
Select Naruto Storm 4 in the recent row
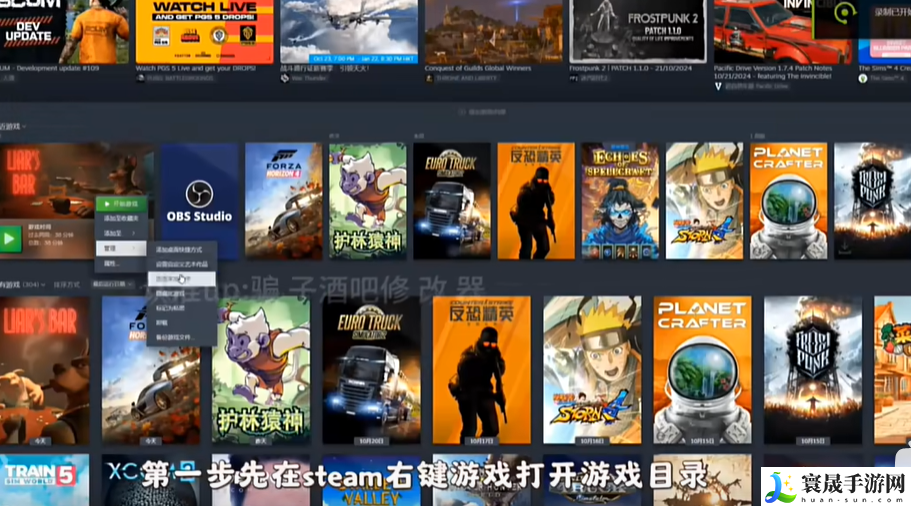point(704,201)
